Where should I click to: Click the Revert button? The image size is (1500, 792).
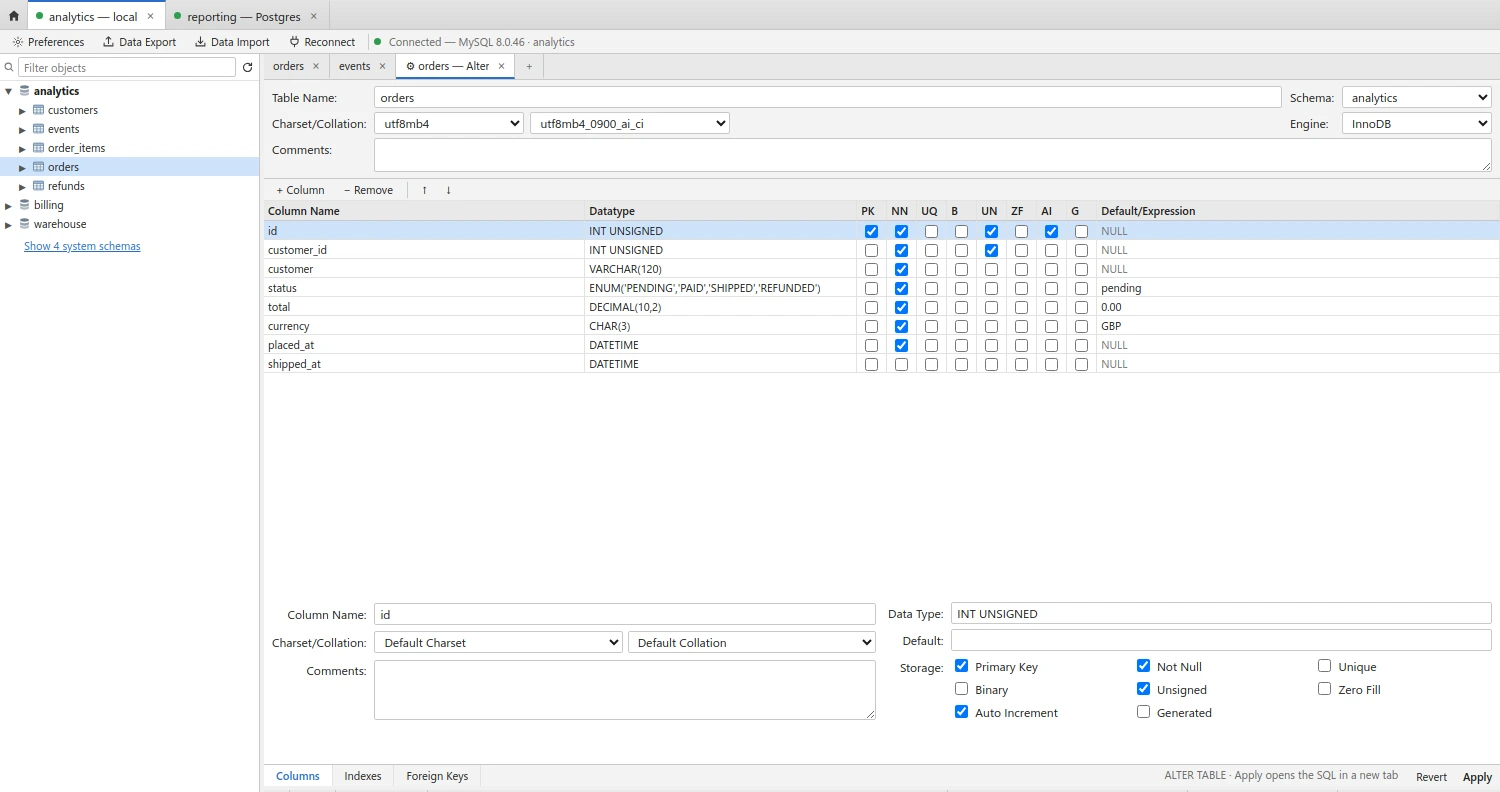point(1431,777)
